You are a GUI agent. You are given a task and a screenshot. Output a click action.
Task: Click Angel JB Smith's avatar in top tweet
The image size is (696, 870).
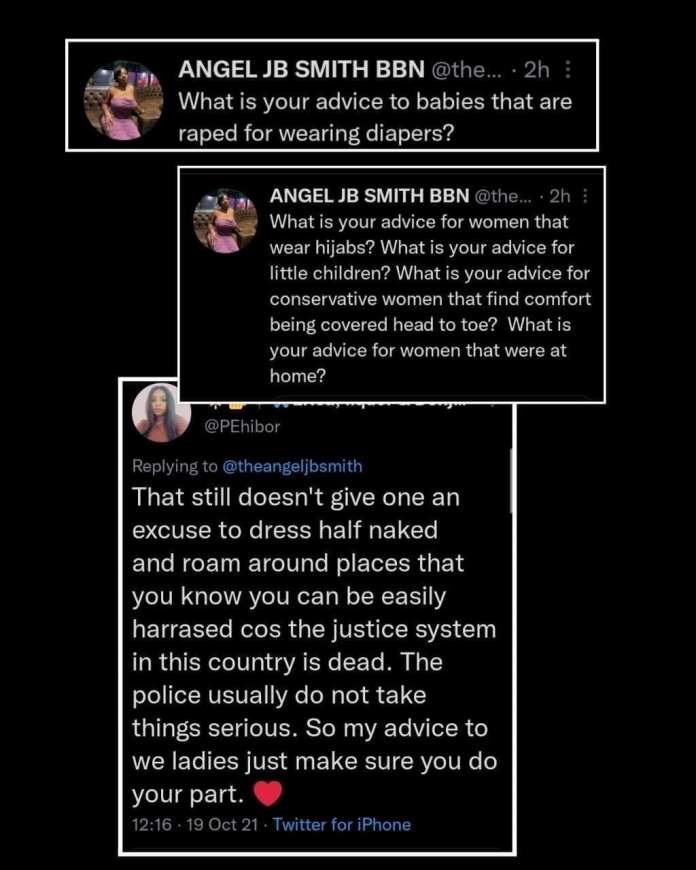pos(123,100)
